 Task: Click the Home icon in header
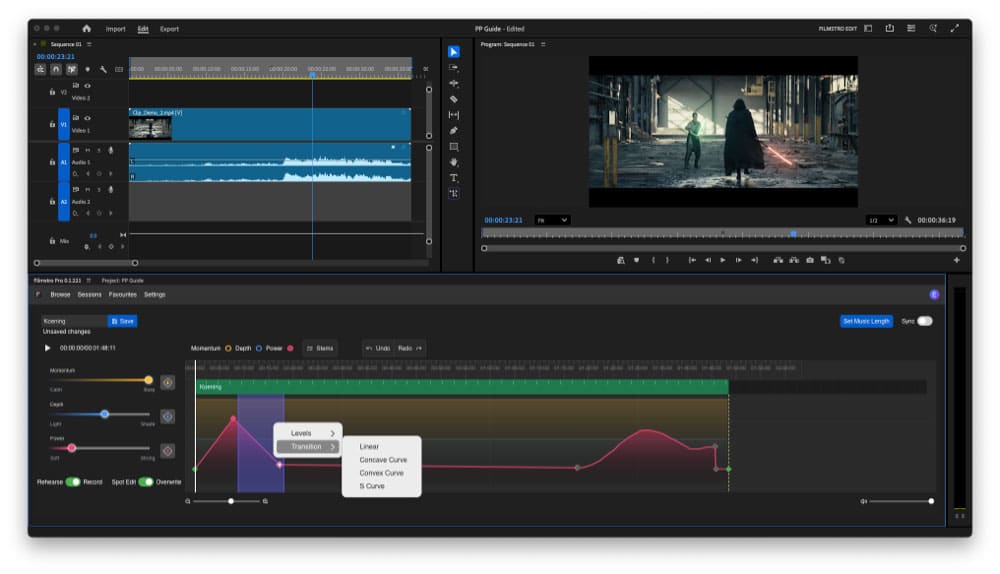tap(87, 29)
